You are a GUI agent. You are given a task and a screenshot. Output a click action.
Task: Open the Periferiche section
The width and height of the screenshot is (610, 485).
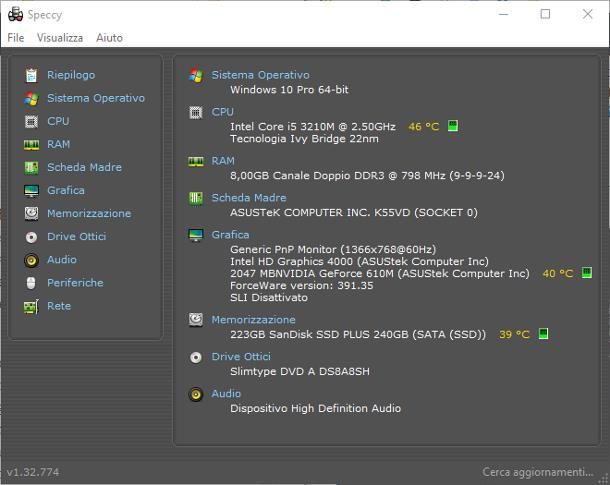pyautogui.click(x=75, y=283)
